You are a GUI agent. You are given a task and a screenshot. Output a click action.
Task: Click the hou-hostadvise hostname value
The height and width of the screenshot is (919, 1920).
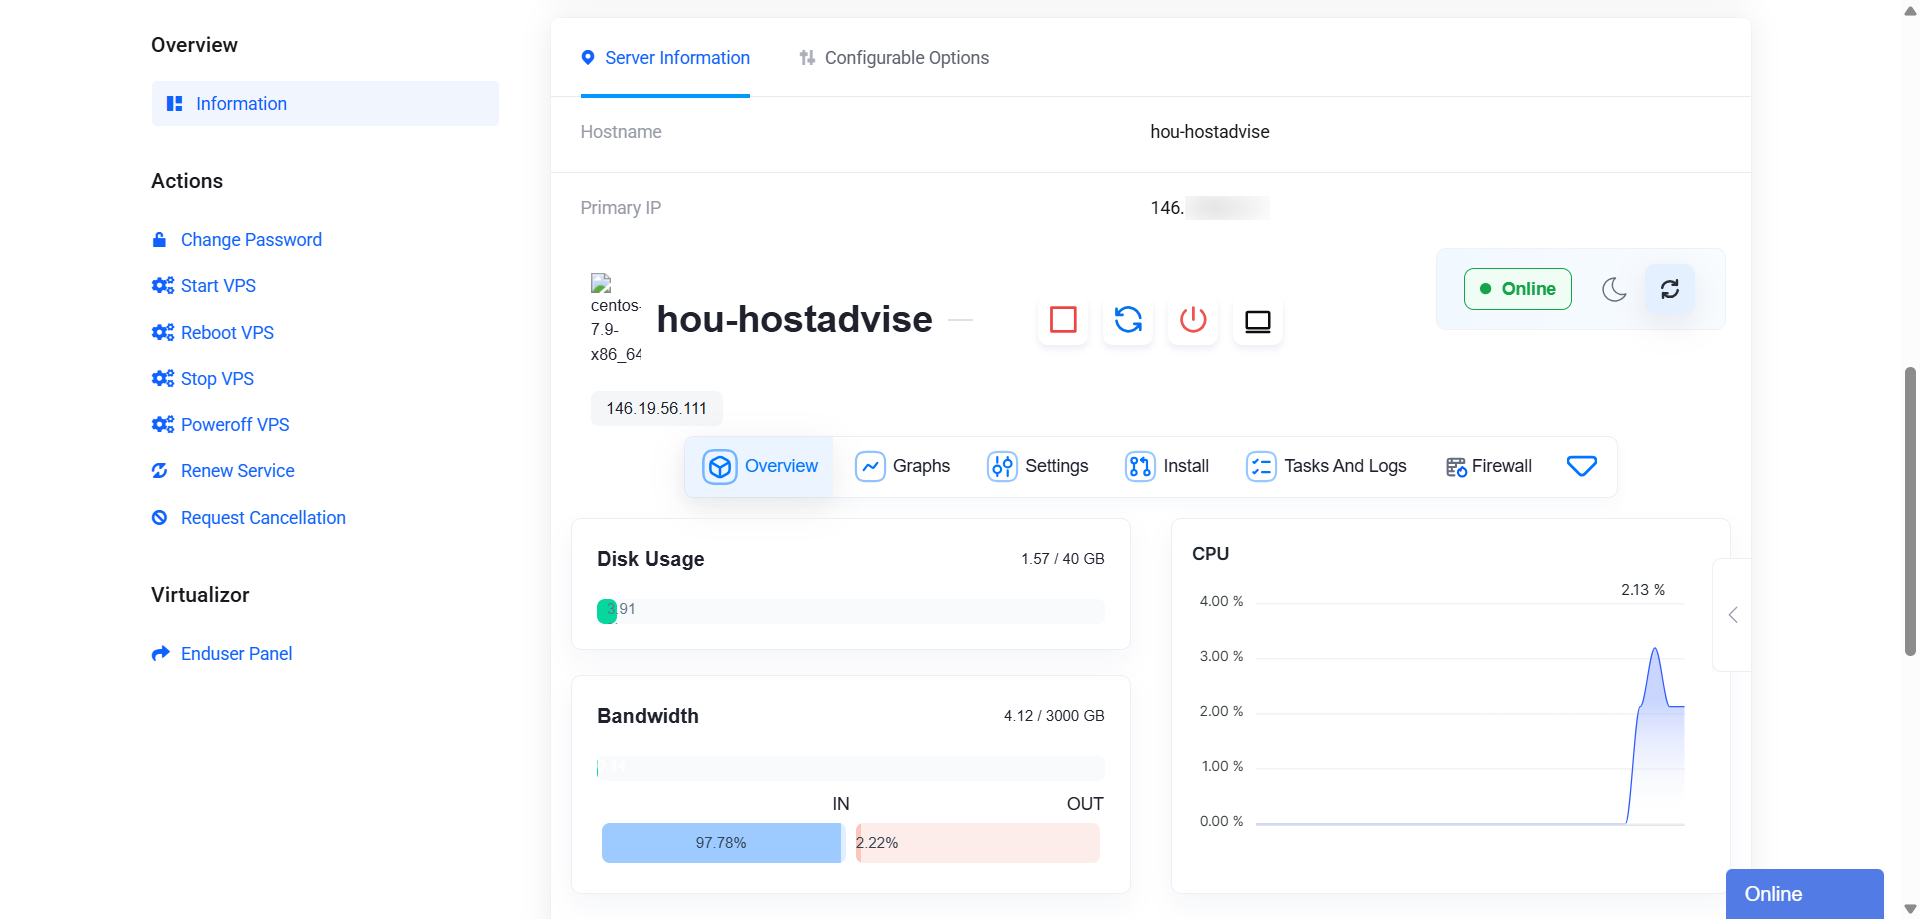point(1210,132)
